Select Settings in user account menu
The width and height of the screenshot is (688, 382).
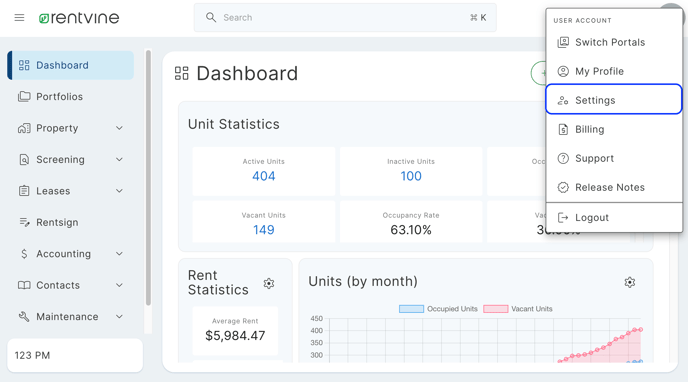tap(614, 100)
